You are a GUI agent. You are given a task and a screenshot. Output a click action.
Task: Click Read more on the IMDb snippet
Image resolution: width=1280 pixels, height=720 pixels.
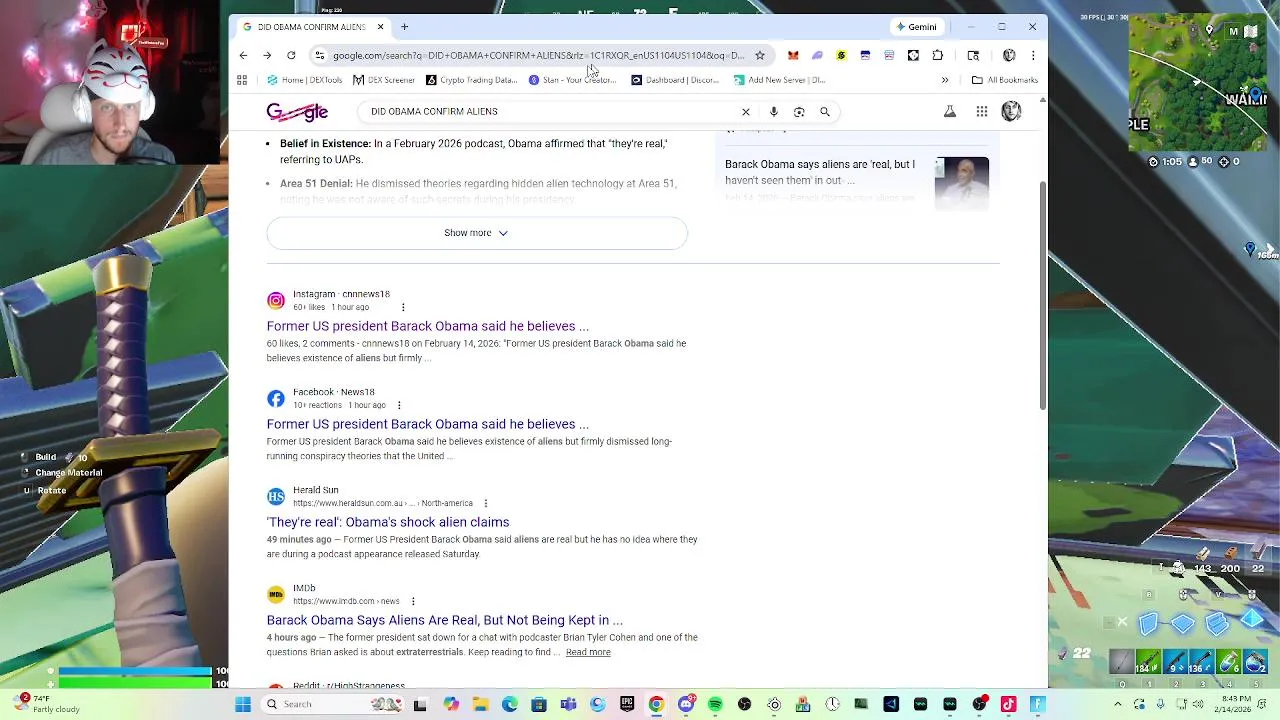coord(588,652)
